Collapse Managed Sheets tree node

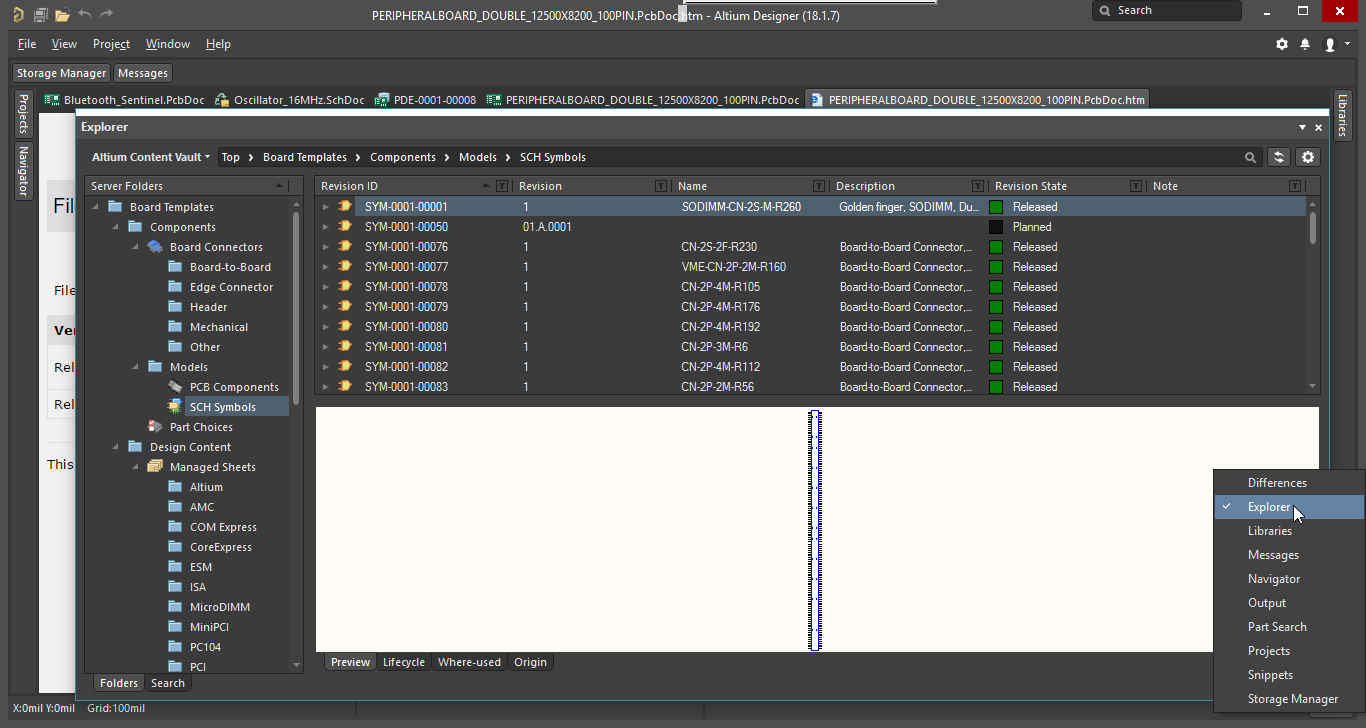click(x=136, y=467)
